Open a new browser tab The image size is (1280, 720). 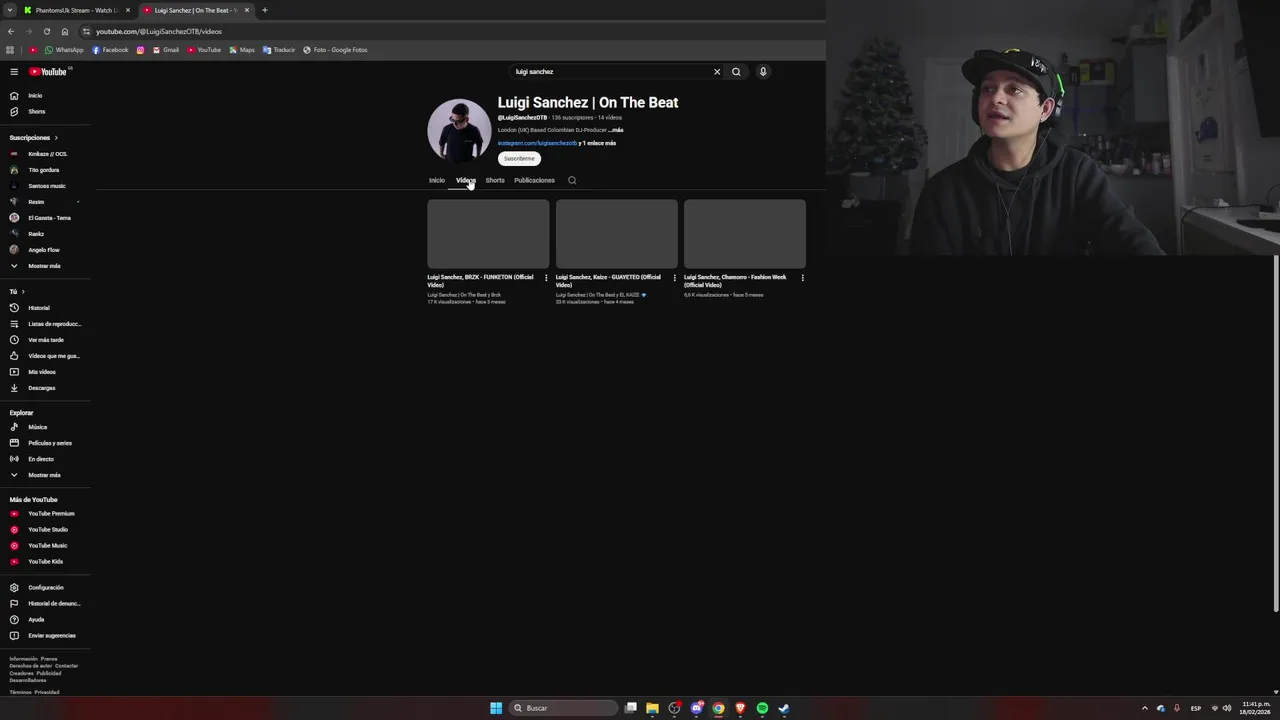(x=264, y=10)
